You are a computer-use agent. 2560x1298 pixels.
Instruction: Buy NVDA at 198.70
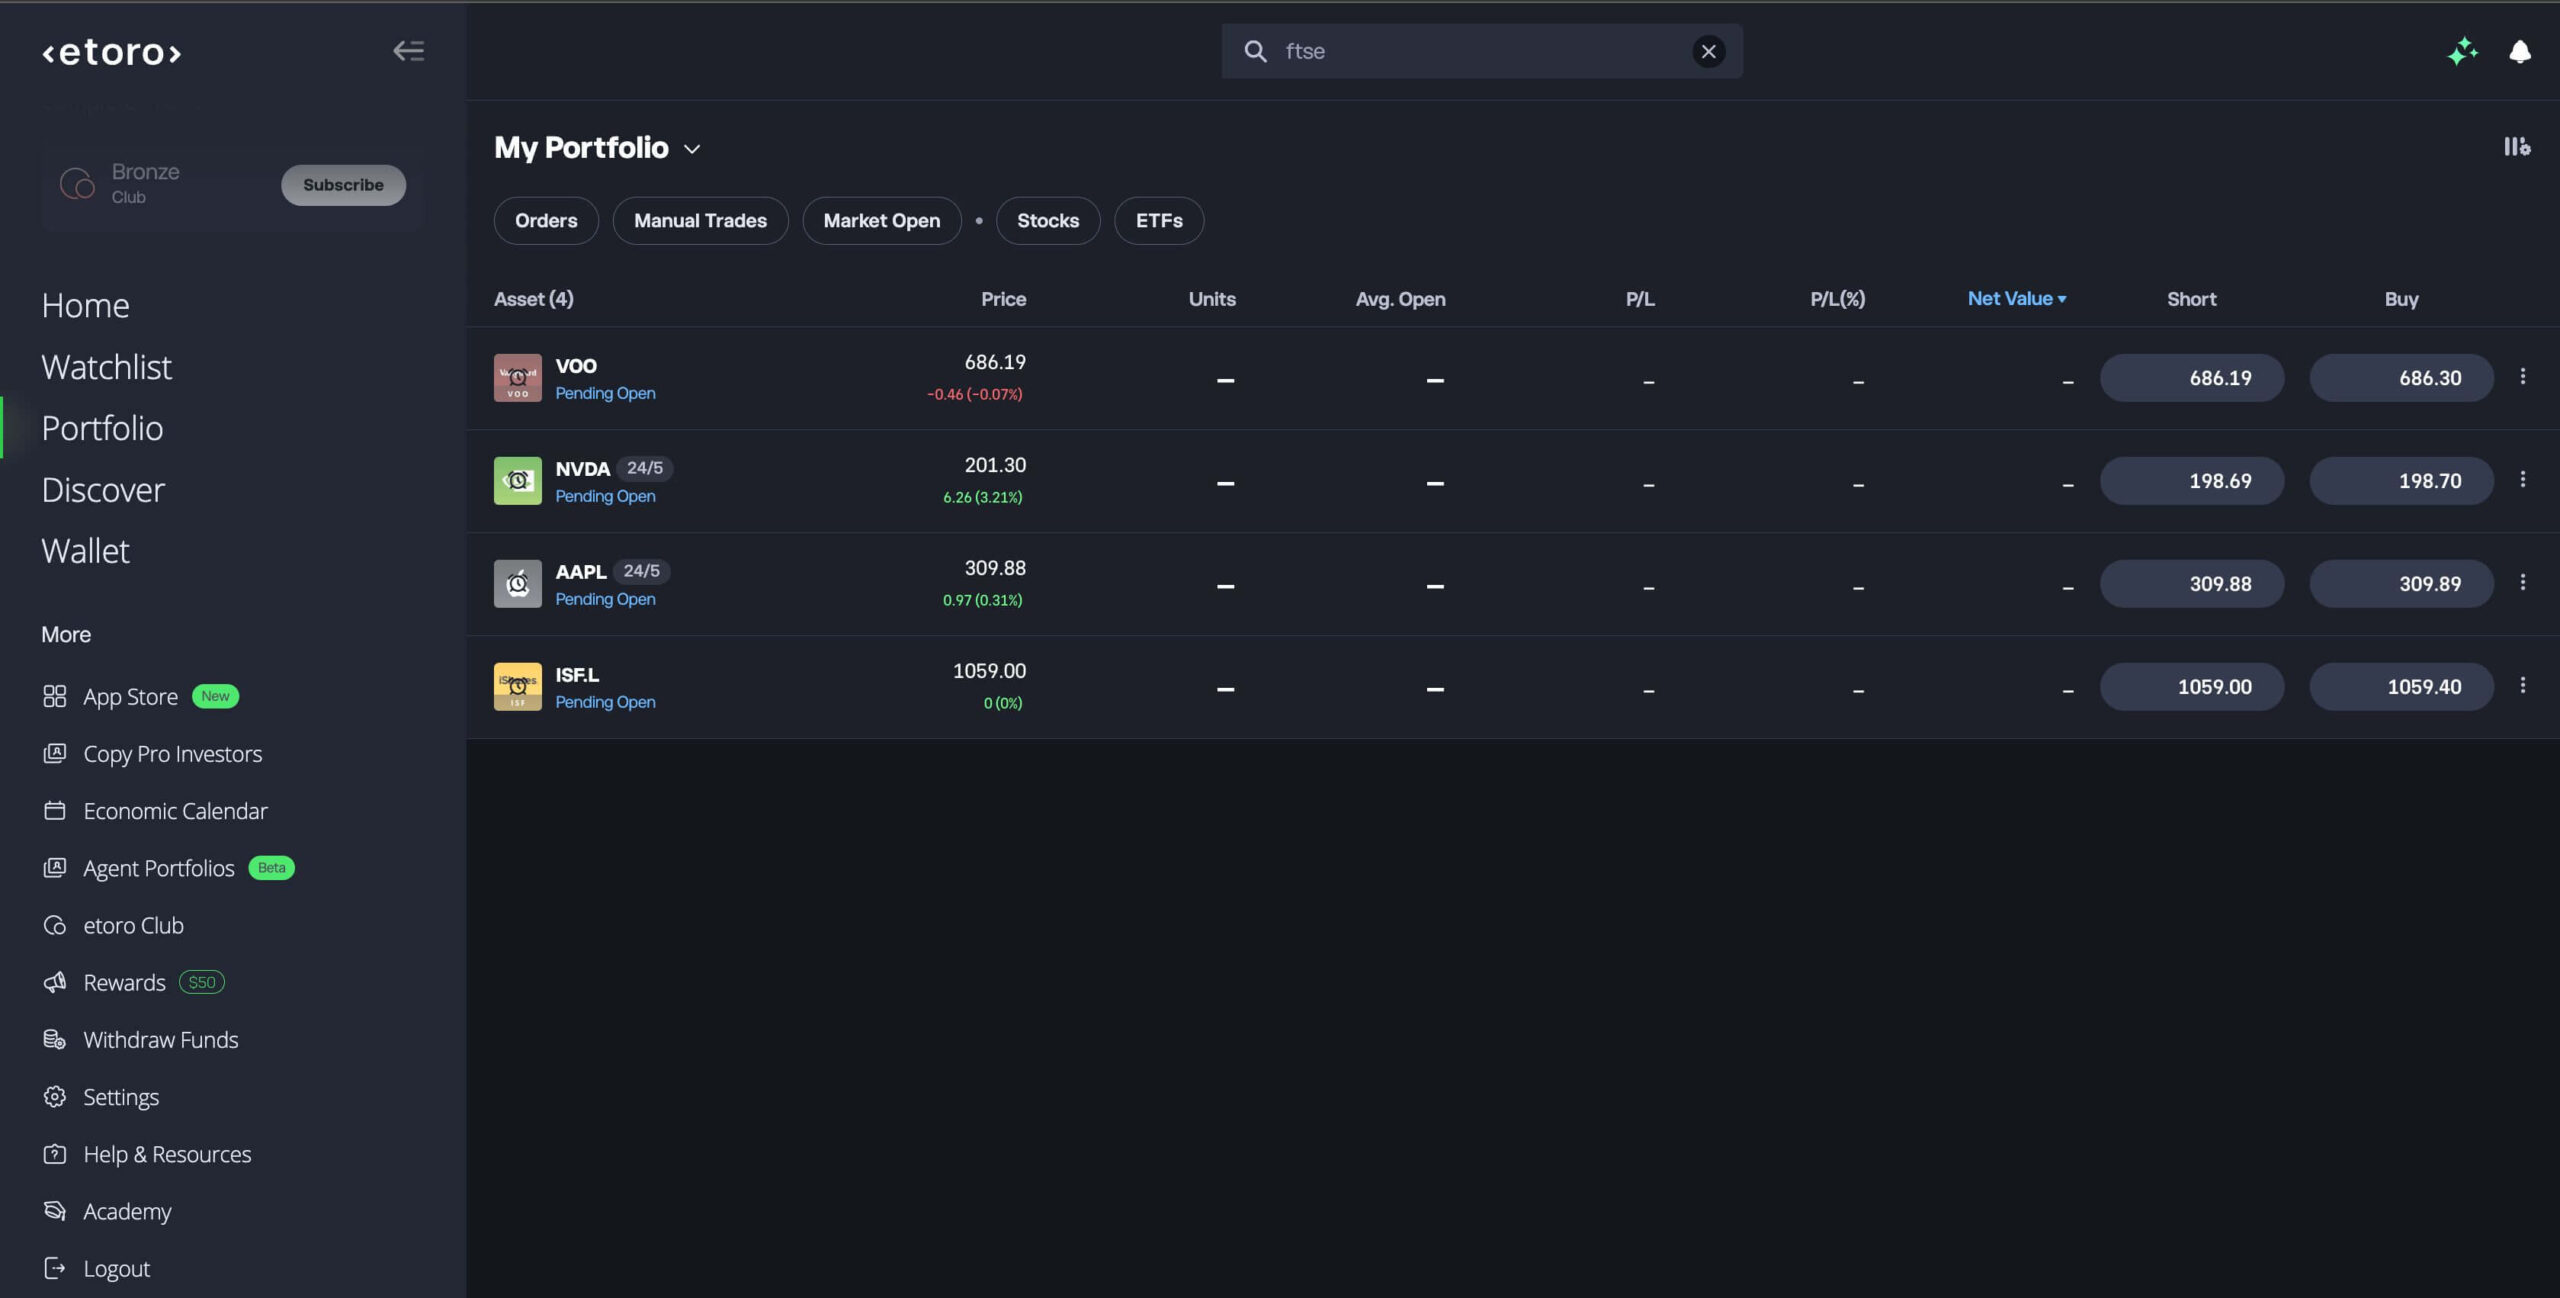(x=2401, y=481)
